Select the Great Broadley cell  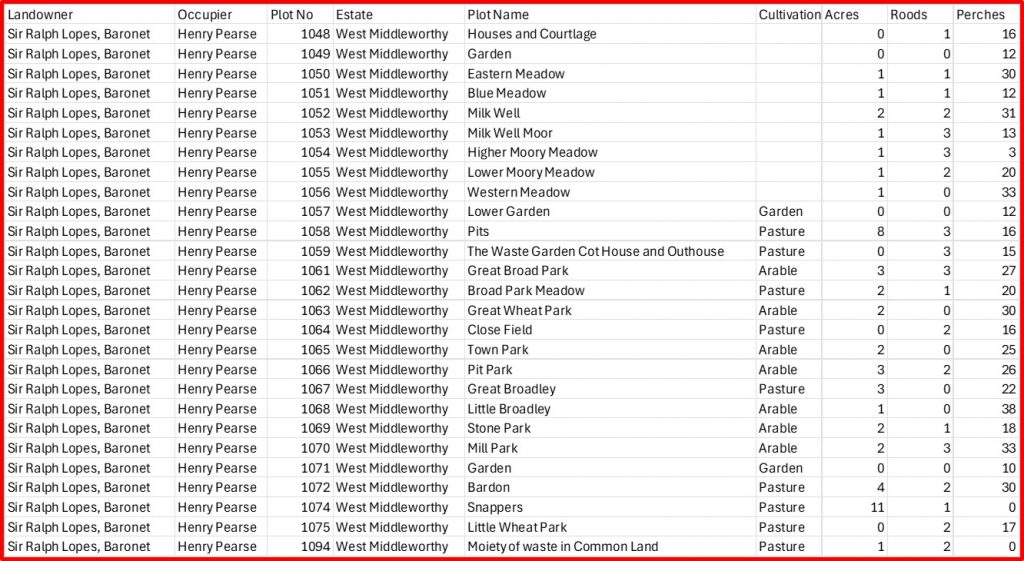(611, 389)
